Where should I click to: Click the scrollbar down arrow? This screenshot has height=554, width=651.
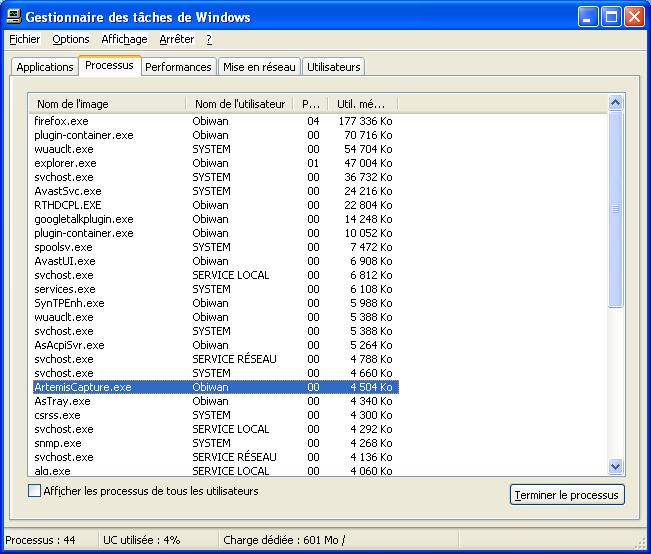[615, 466]
